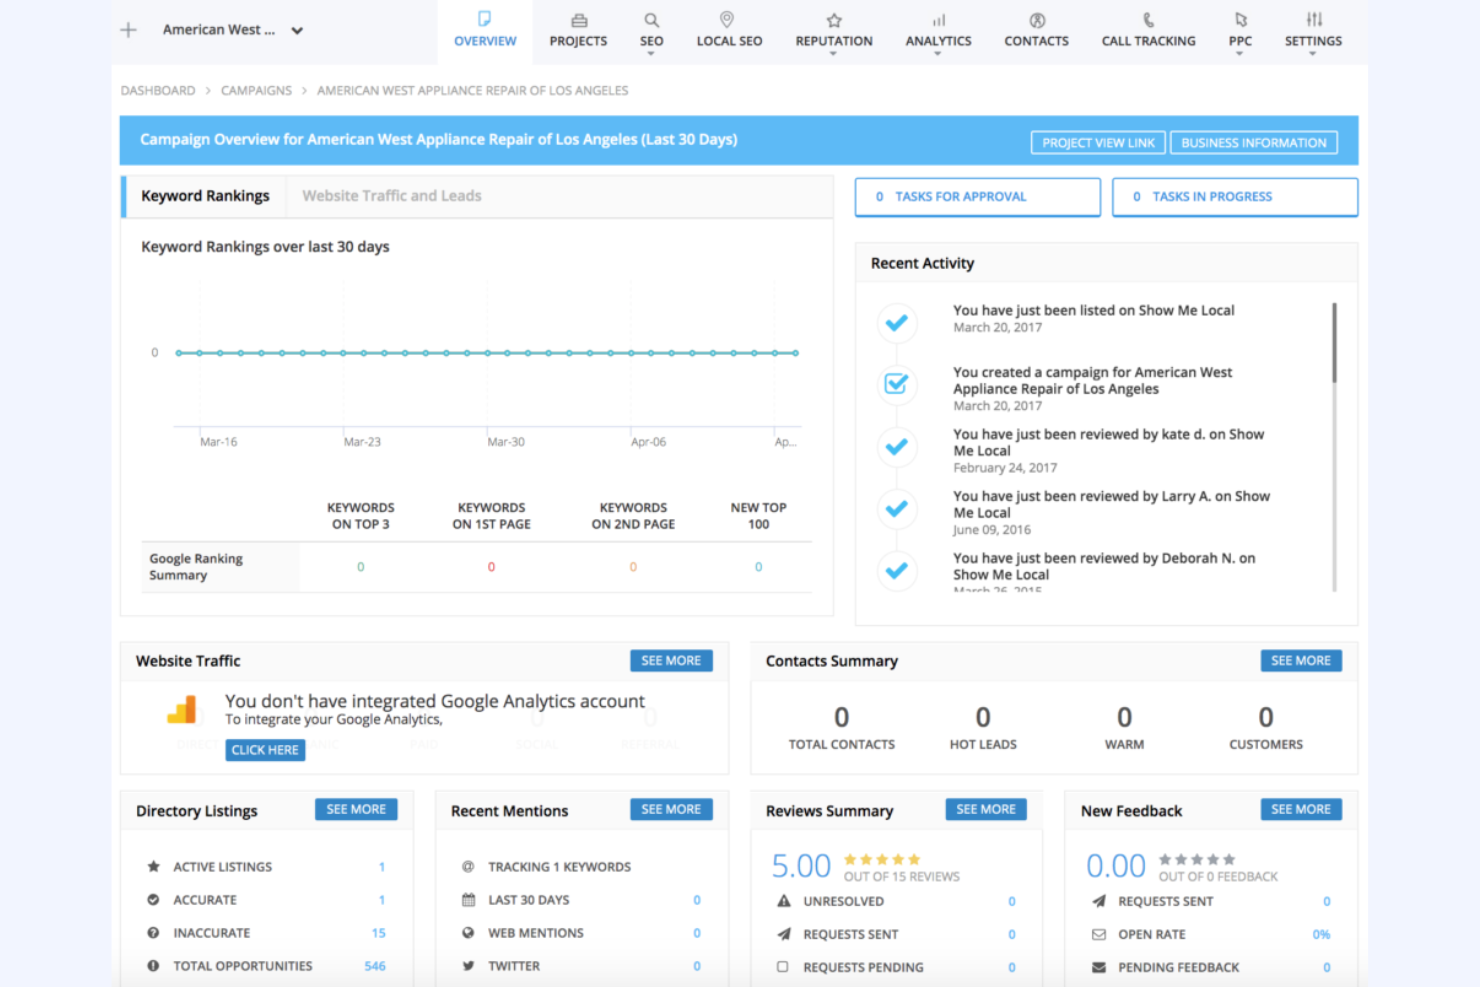
Task: Click Here to integrate Google Analytics
Action: coord(265,750)
